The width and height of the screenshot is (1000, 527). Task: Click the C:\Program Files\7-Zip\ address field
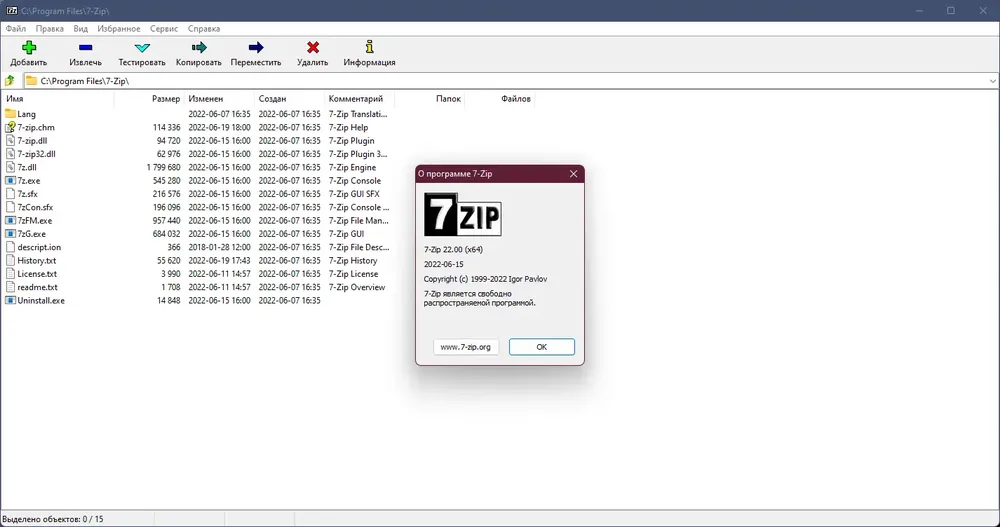(x=510, y=81)
